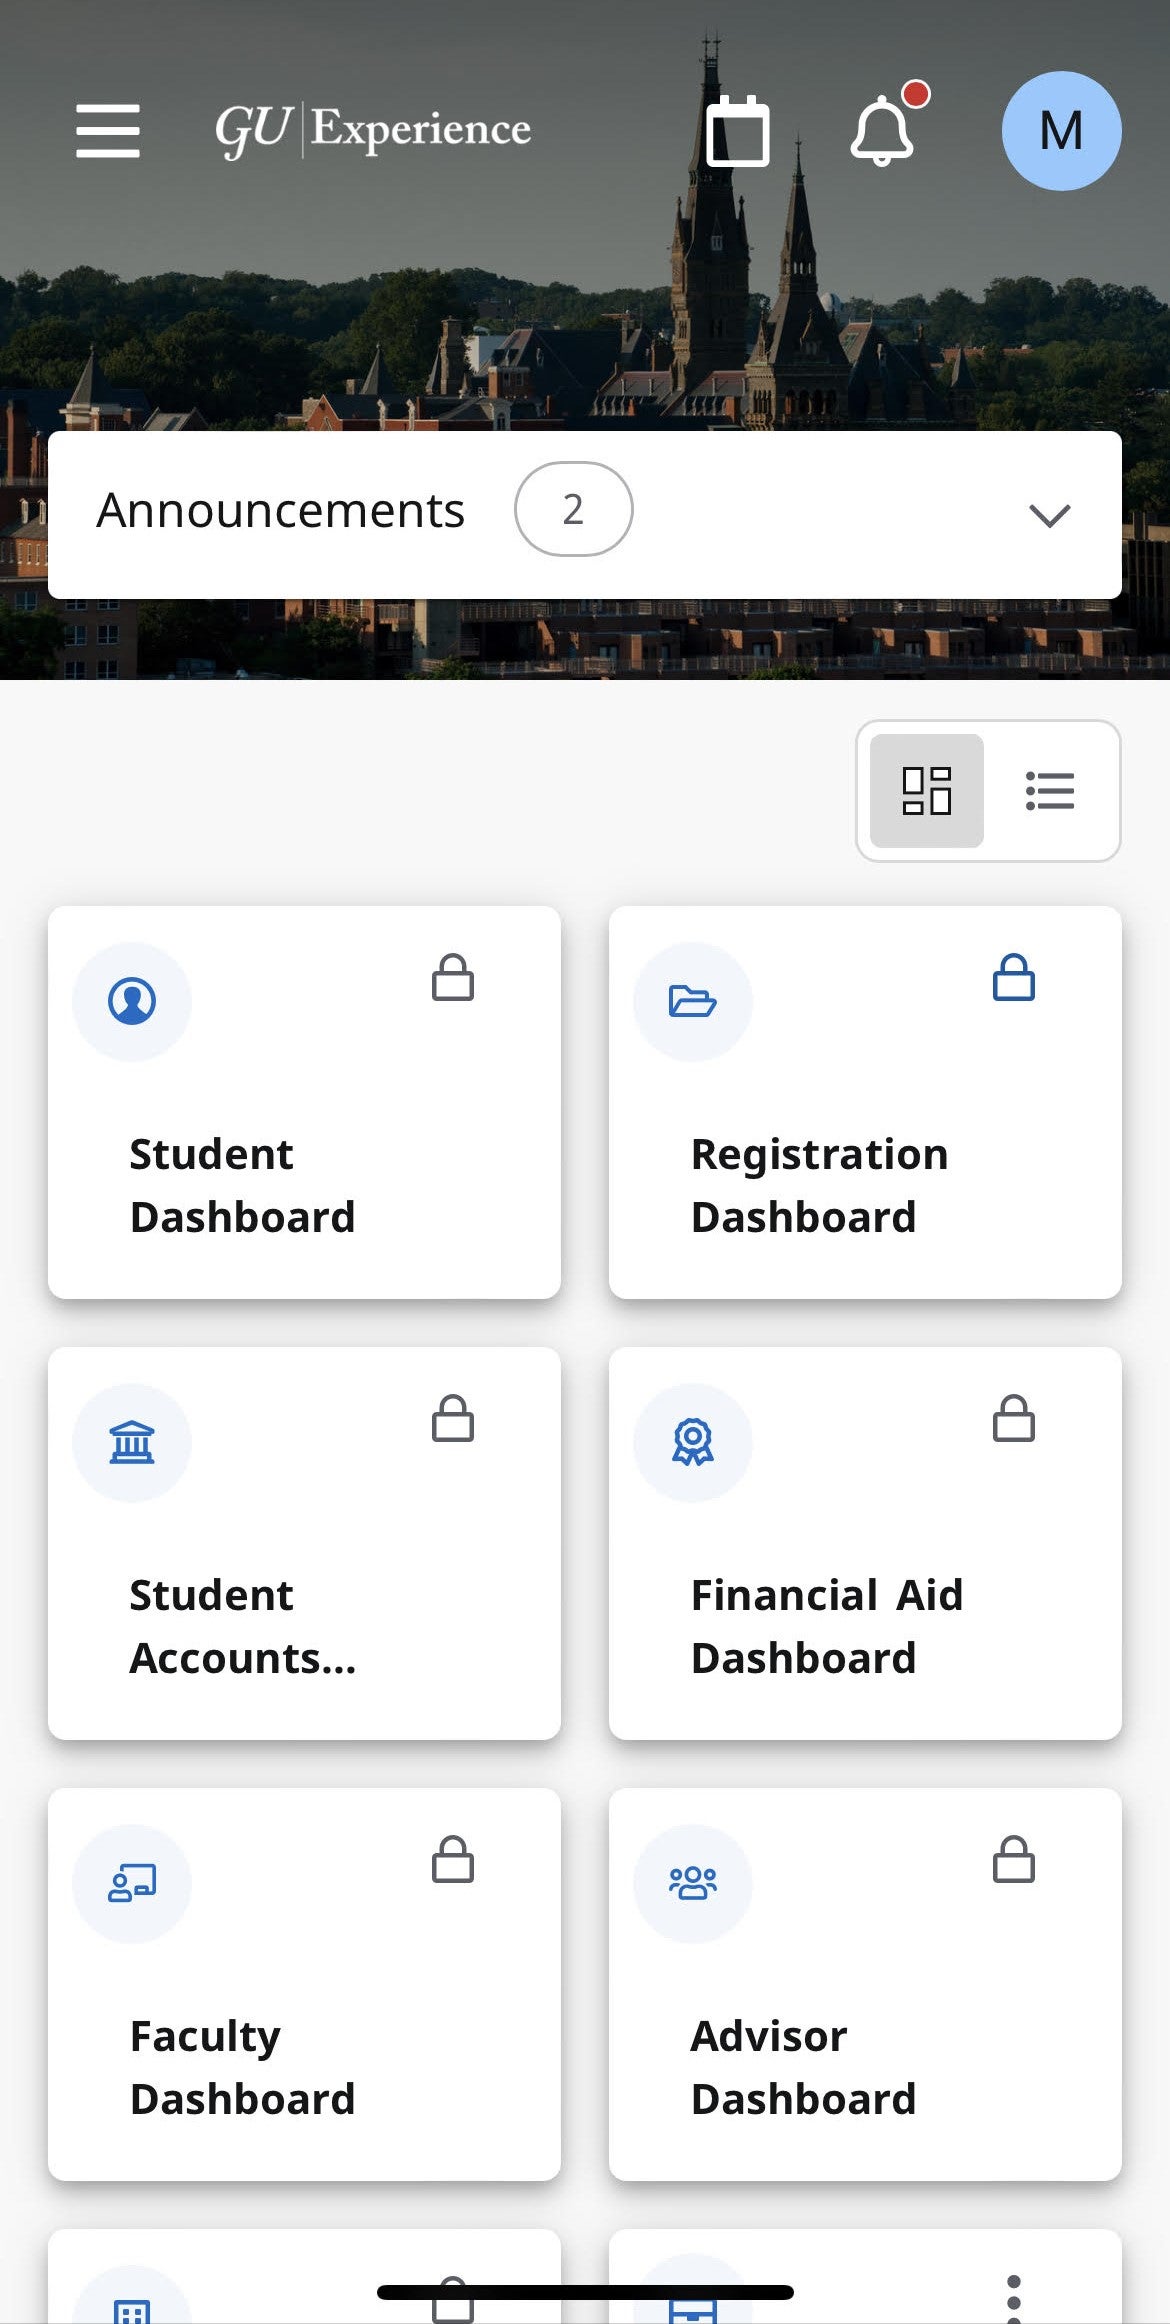Viewport: 1170px width, 2324px height.
Task: Open the hamburger navigation menu
Action: (x=108, y=131)
